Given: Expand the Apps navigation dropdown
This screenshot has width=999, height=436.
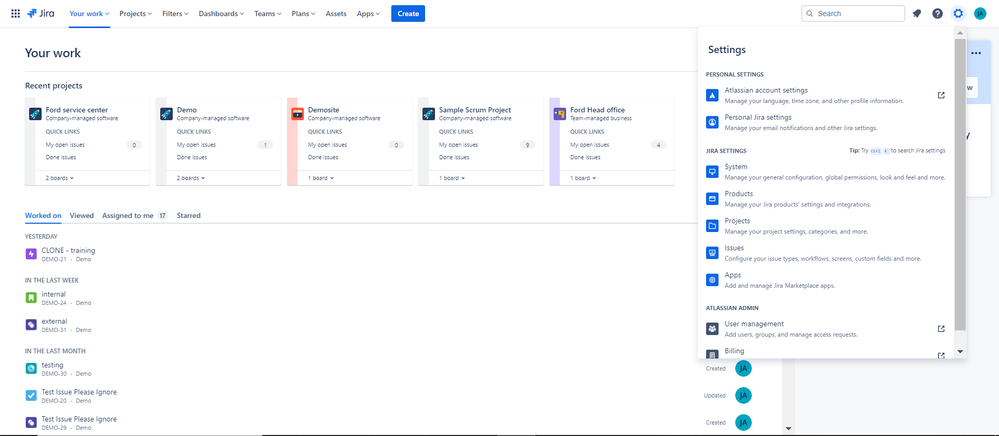Looking at the screenshot, I should point(368,13).
